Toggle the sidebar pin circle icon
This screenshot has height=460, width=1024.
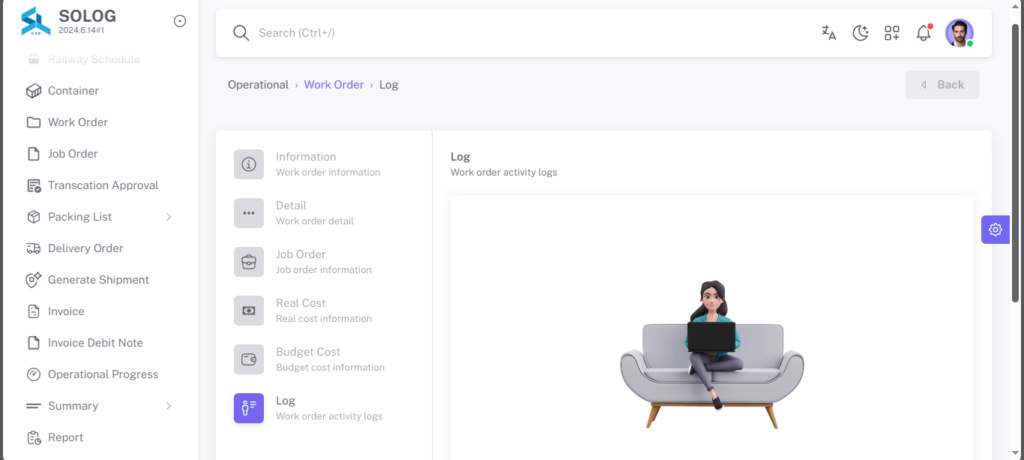(x=180, y=21)
